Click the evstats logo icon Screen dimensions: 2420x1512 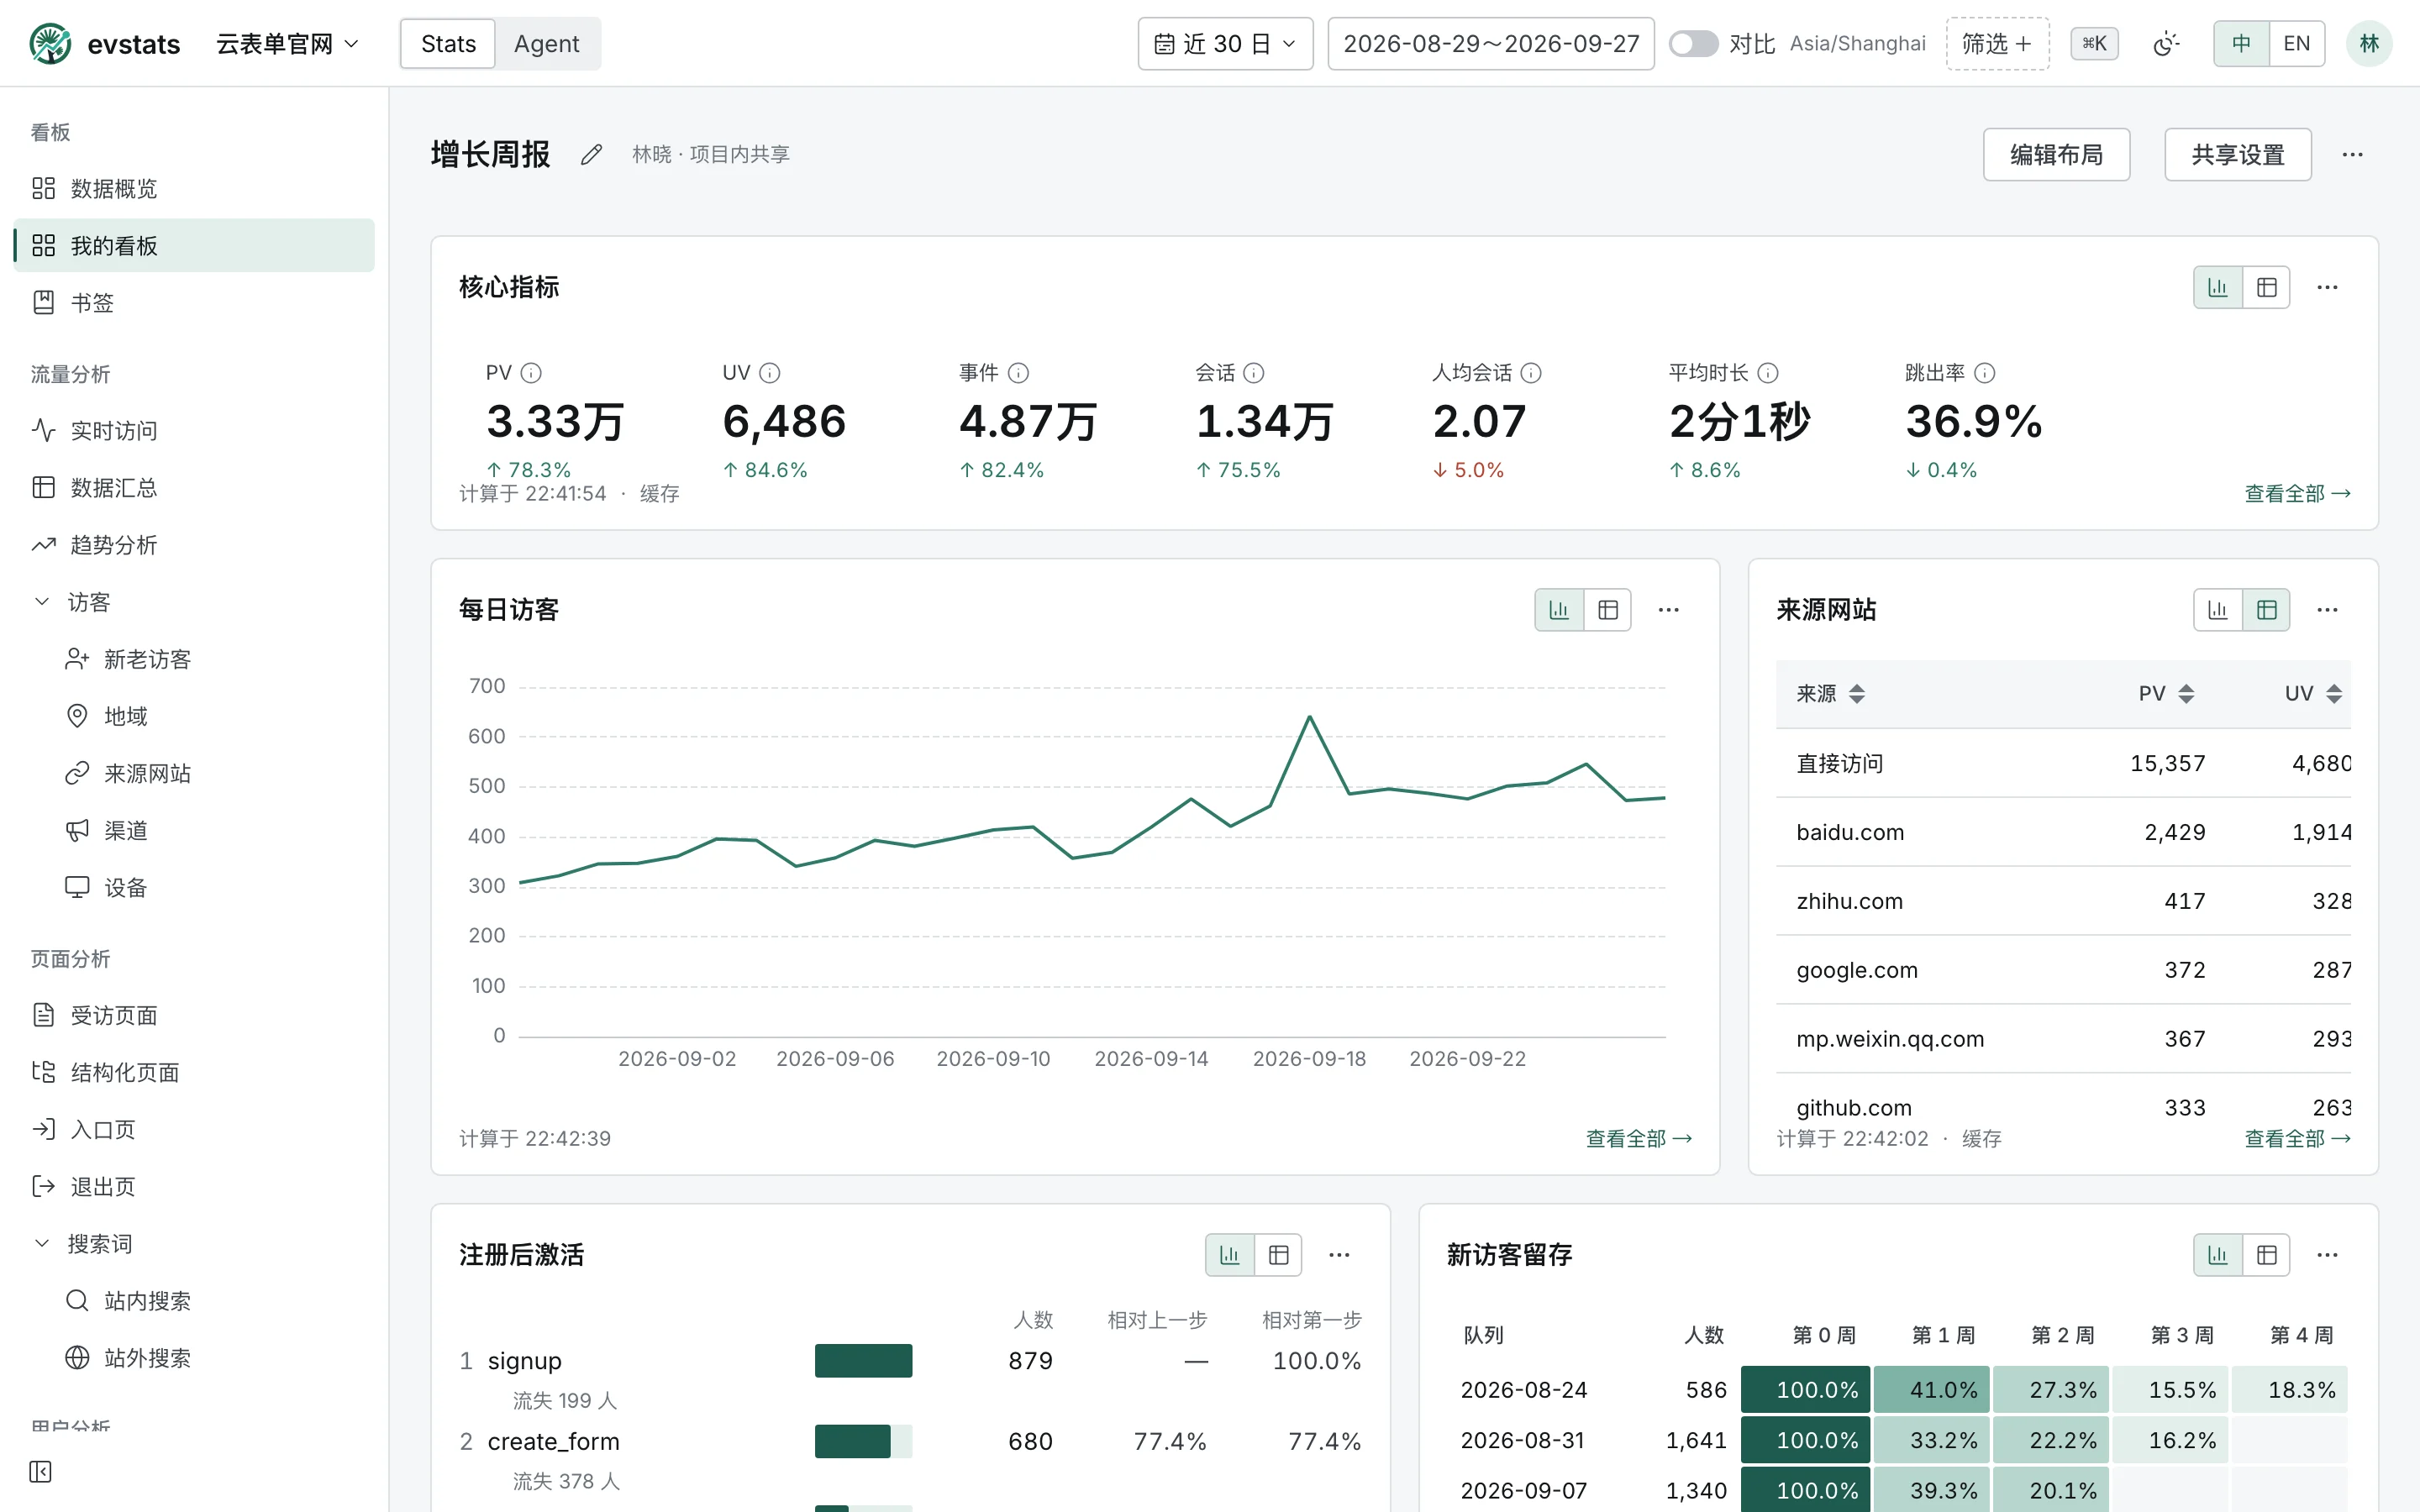50,44
